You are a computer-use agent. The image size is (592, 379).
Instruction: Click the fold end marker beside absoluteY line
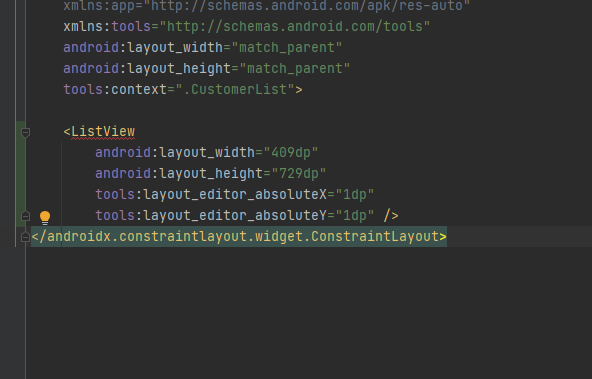25,216
